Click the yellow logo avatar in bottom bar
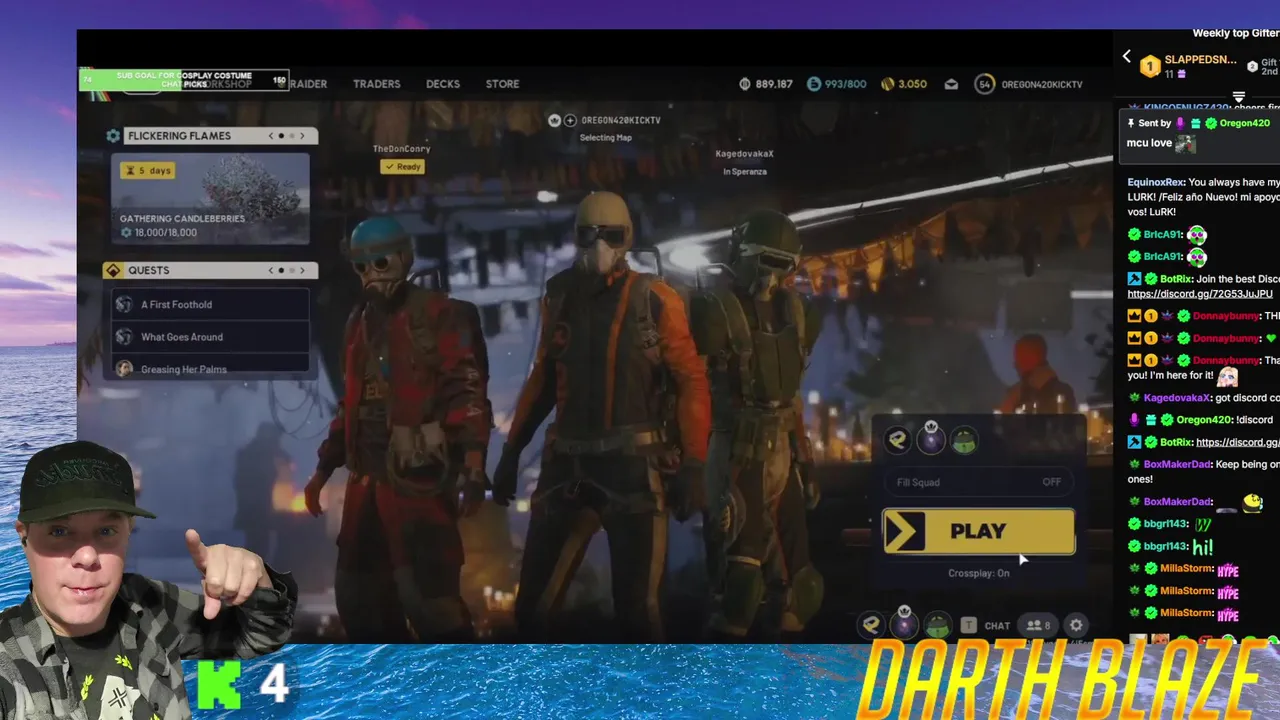The height and width of the screenshot is (720, 1280). [871, 625]
